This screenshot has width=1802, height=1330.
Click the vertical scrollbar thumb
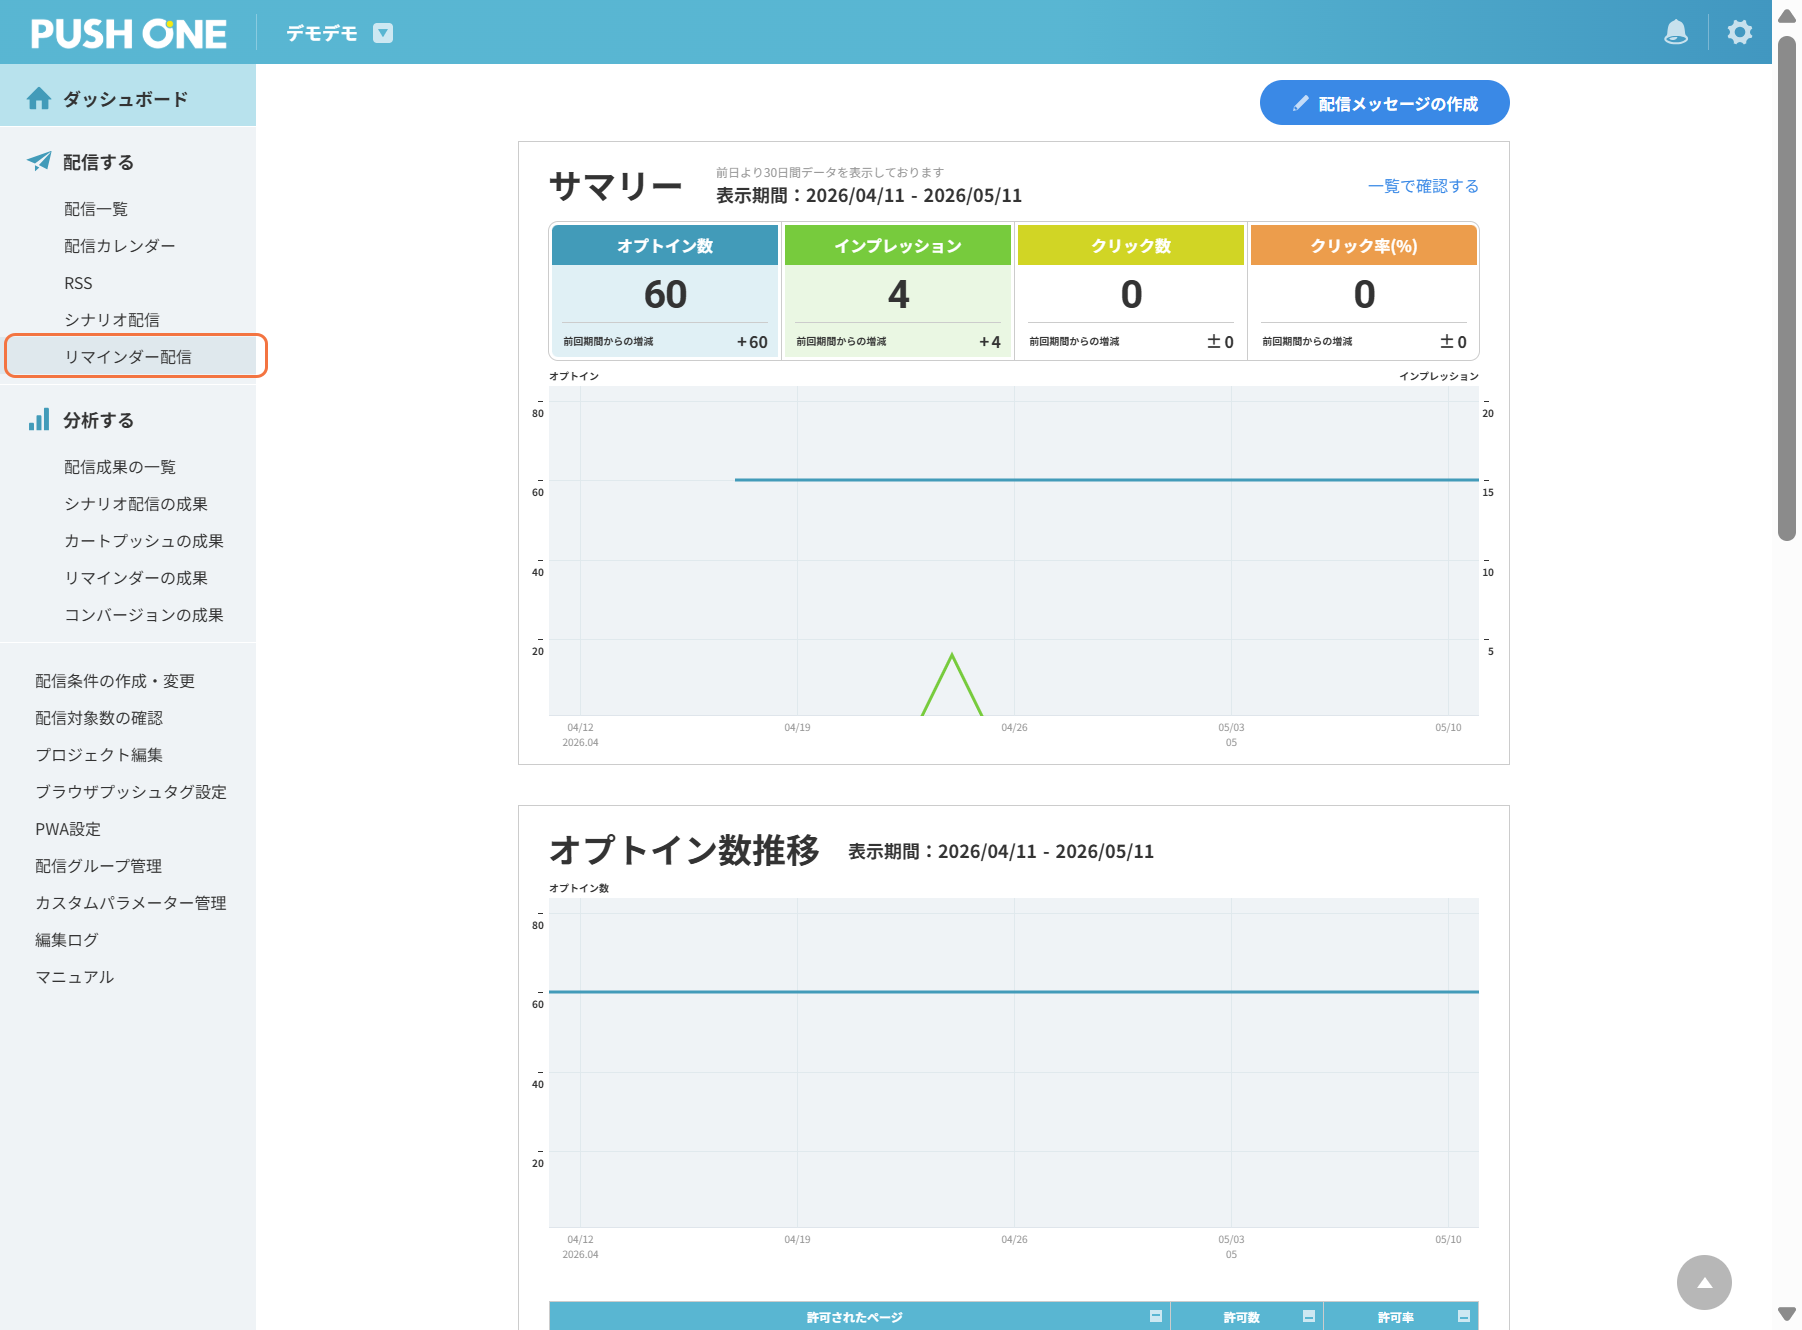1787,288
